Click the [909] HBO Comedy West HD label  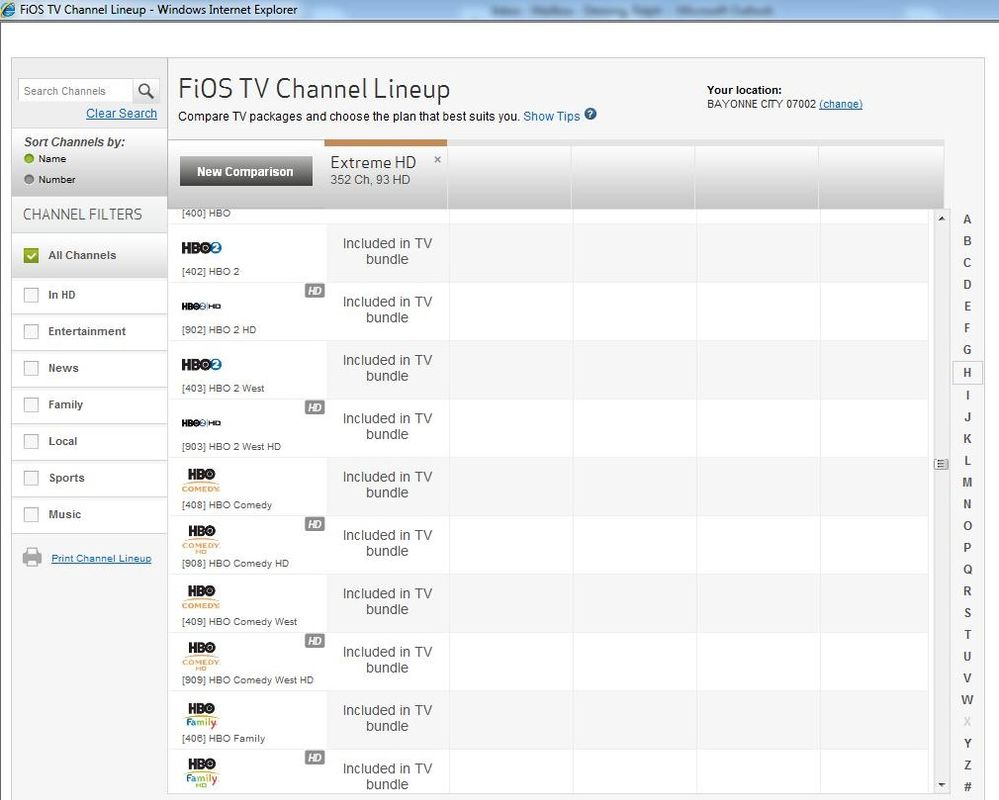click(x=247, y=680)
